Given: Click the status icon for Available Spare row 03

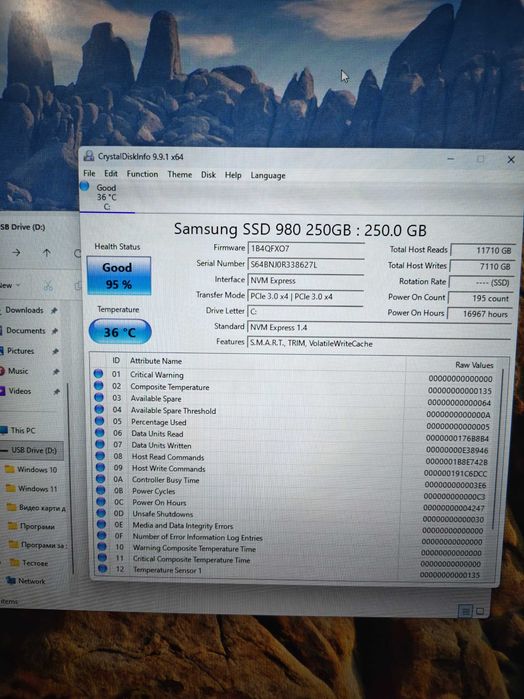Looking at the screenshot, I should [99, 397].
